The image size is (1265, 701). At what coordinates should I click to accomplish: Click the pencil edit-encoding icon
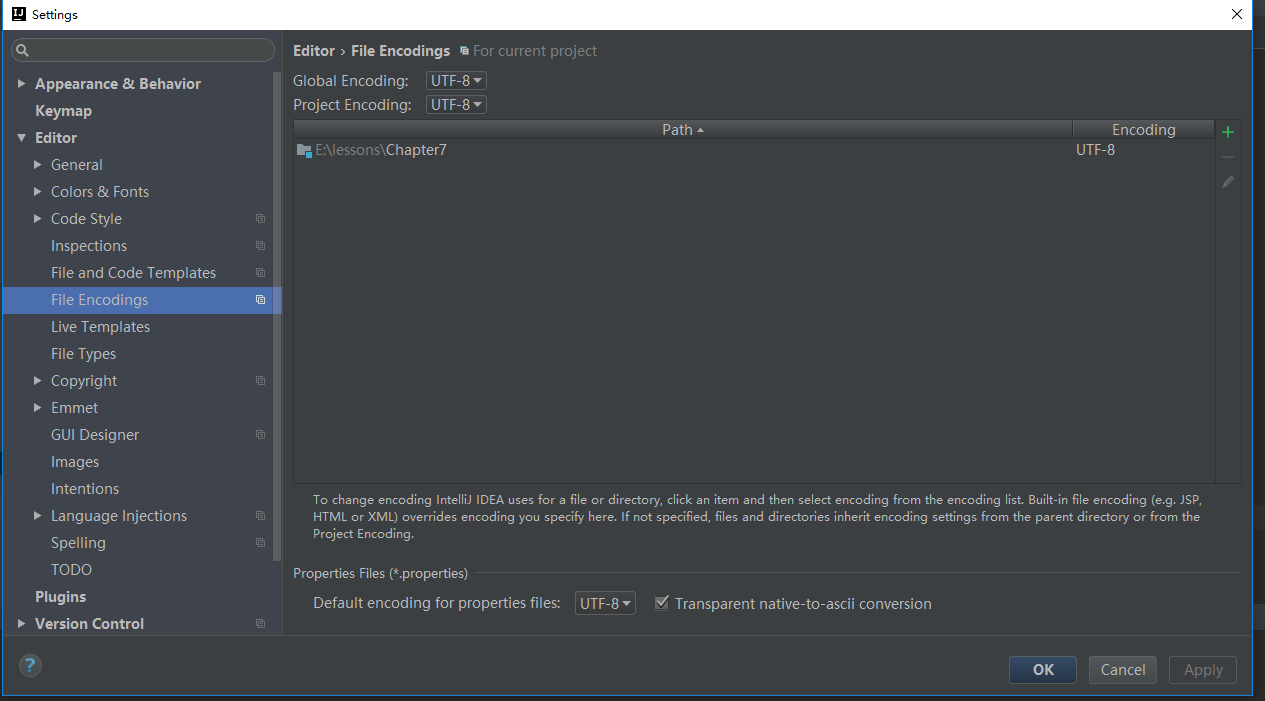pyautogui.click(x=1228, y=182)
